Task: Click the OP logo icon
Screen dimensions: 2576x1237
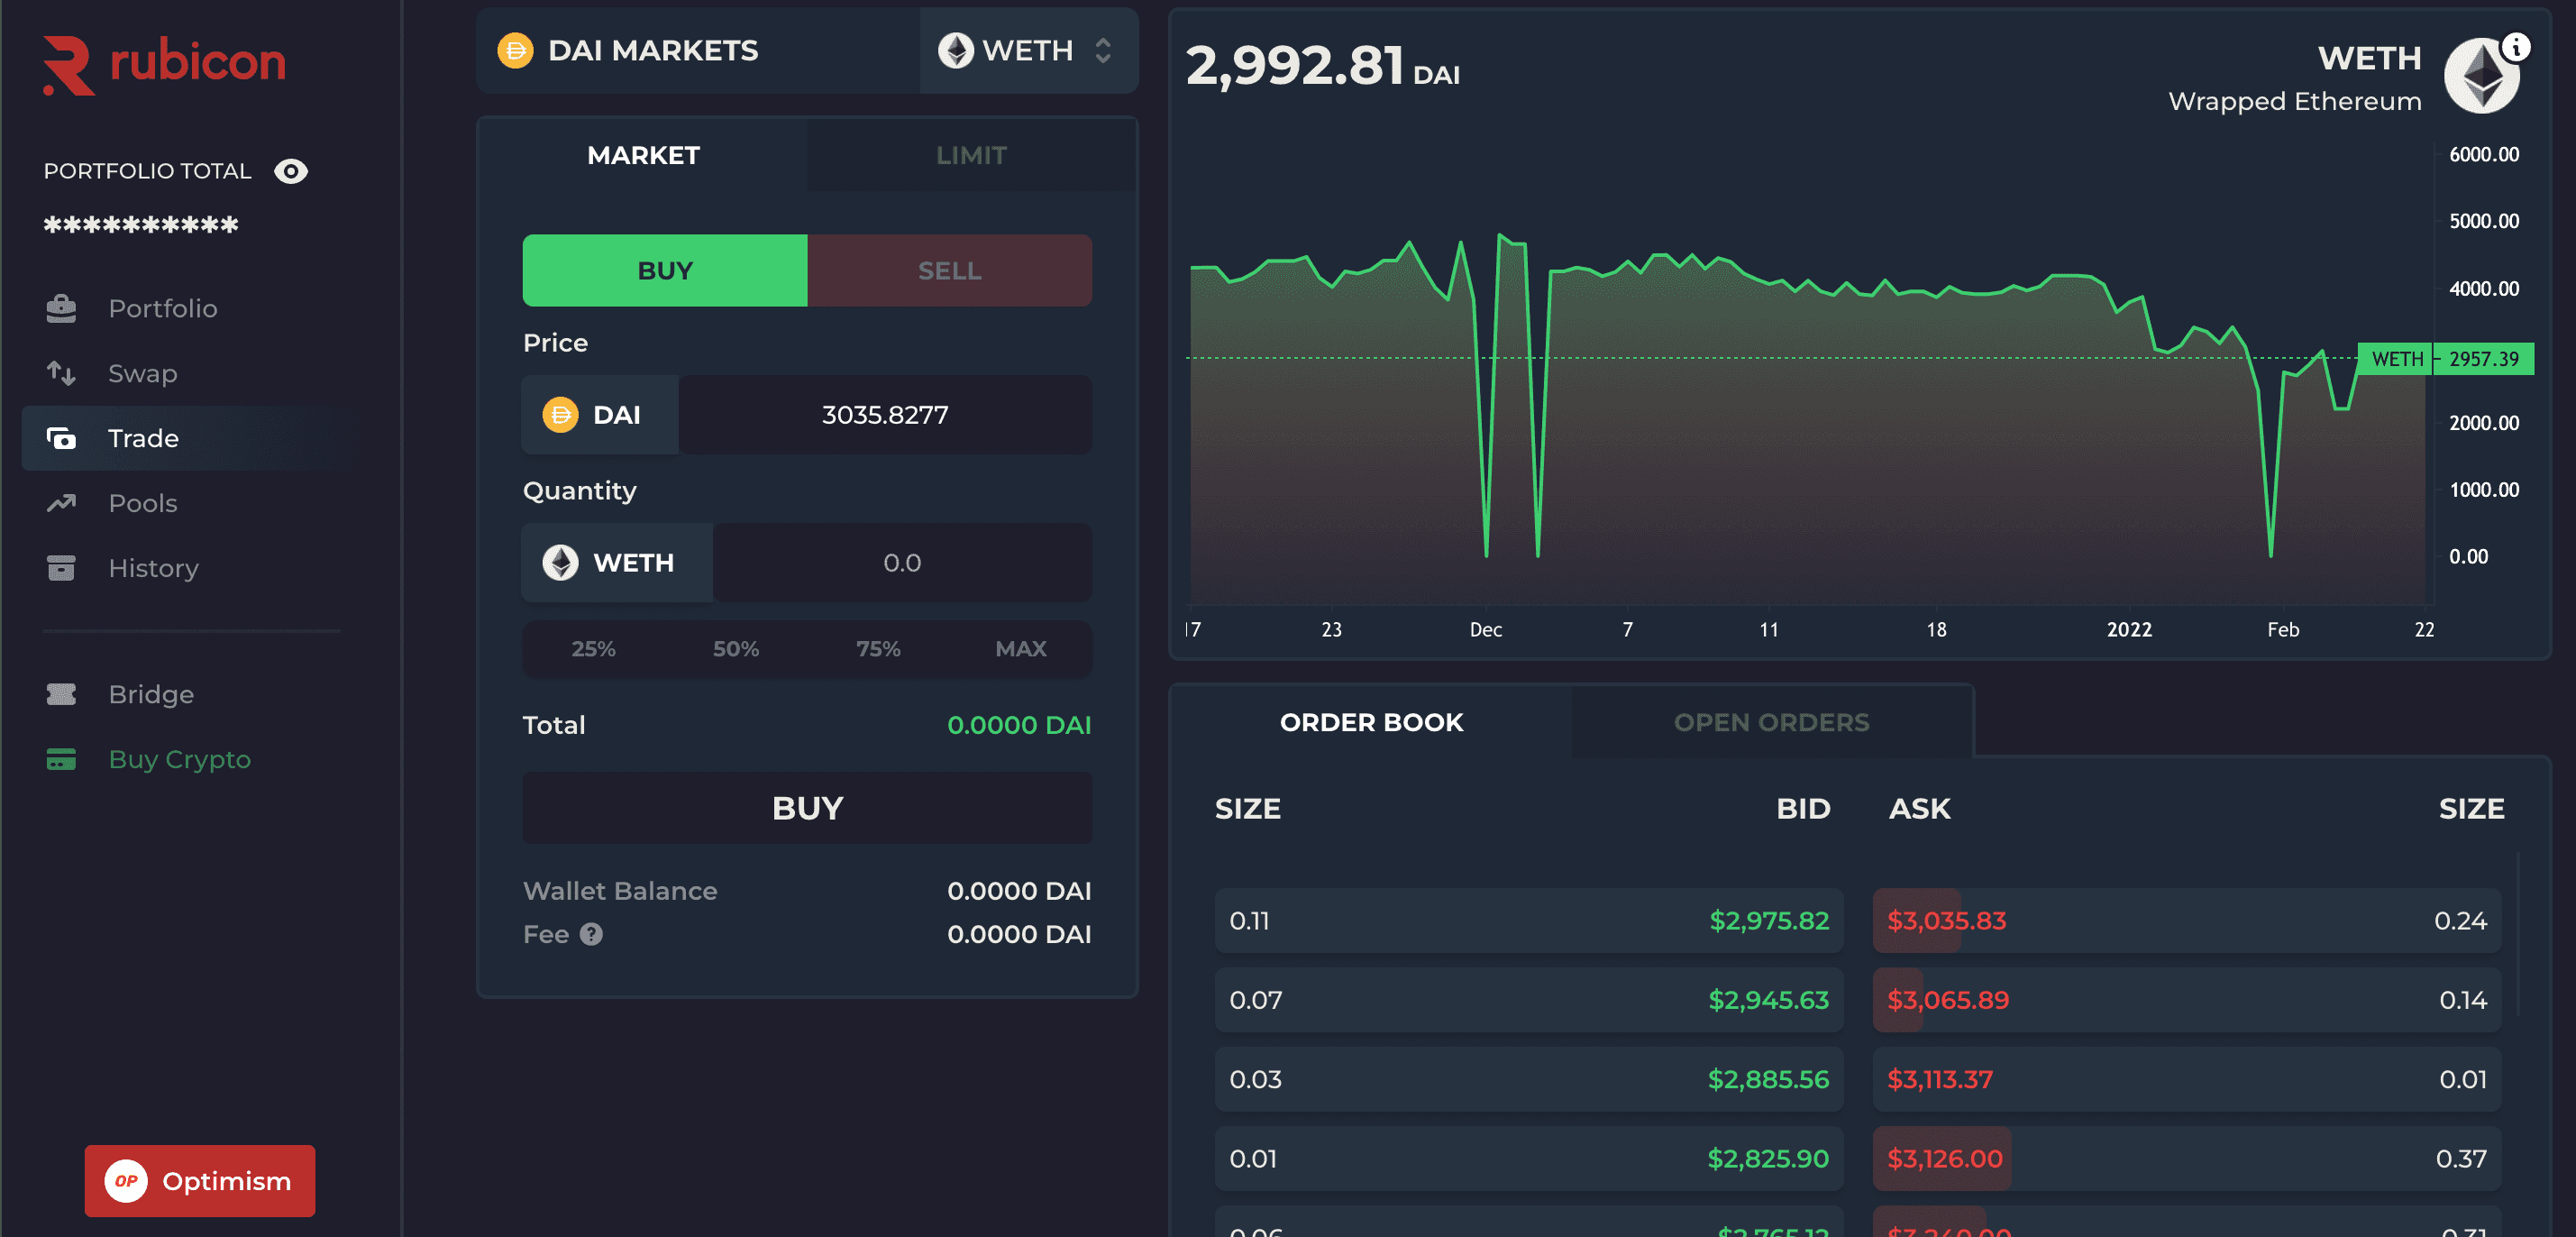Action: [126, 1181]
